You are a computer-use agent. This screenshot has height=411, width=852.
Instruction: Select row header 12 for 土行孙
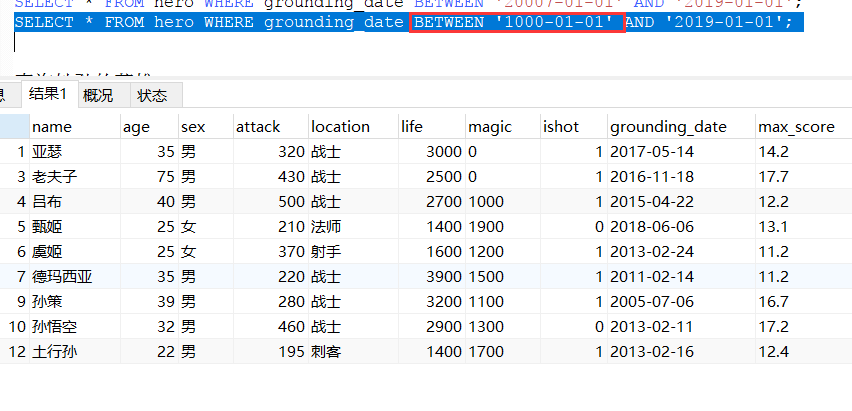click(x=15, y=352)
